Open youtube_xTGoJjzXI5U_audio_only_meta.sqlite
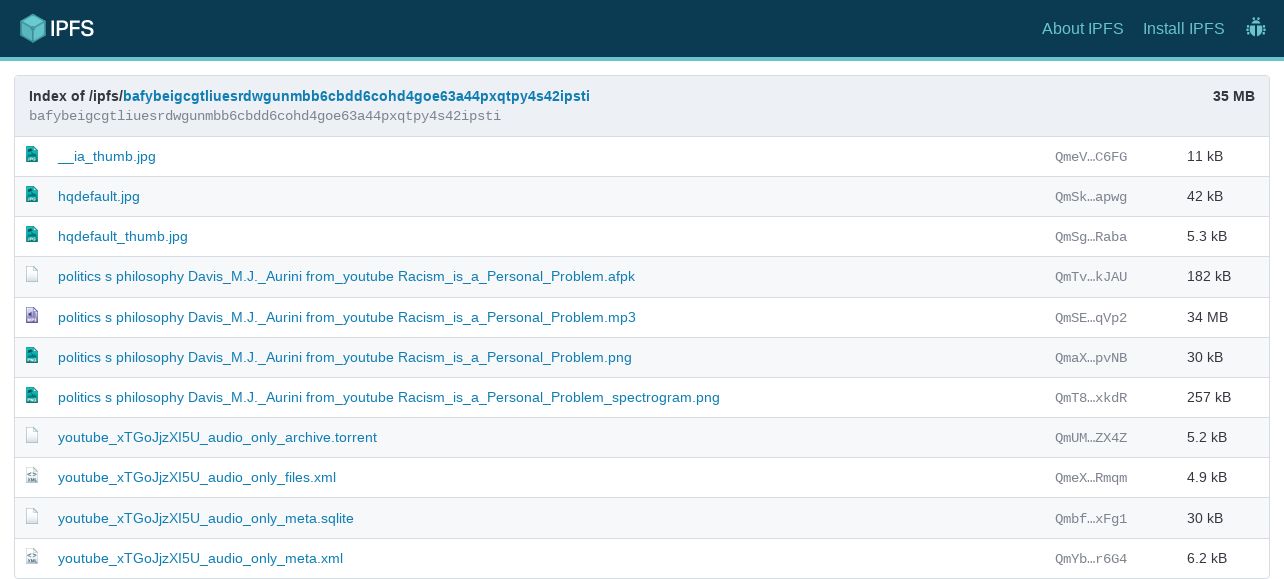 coord(206,518)
